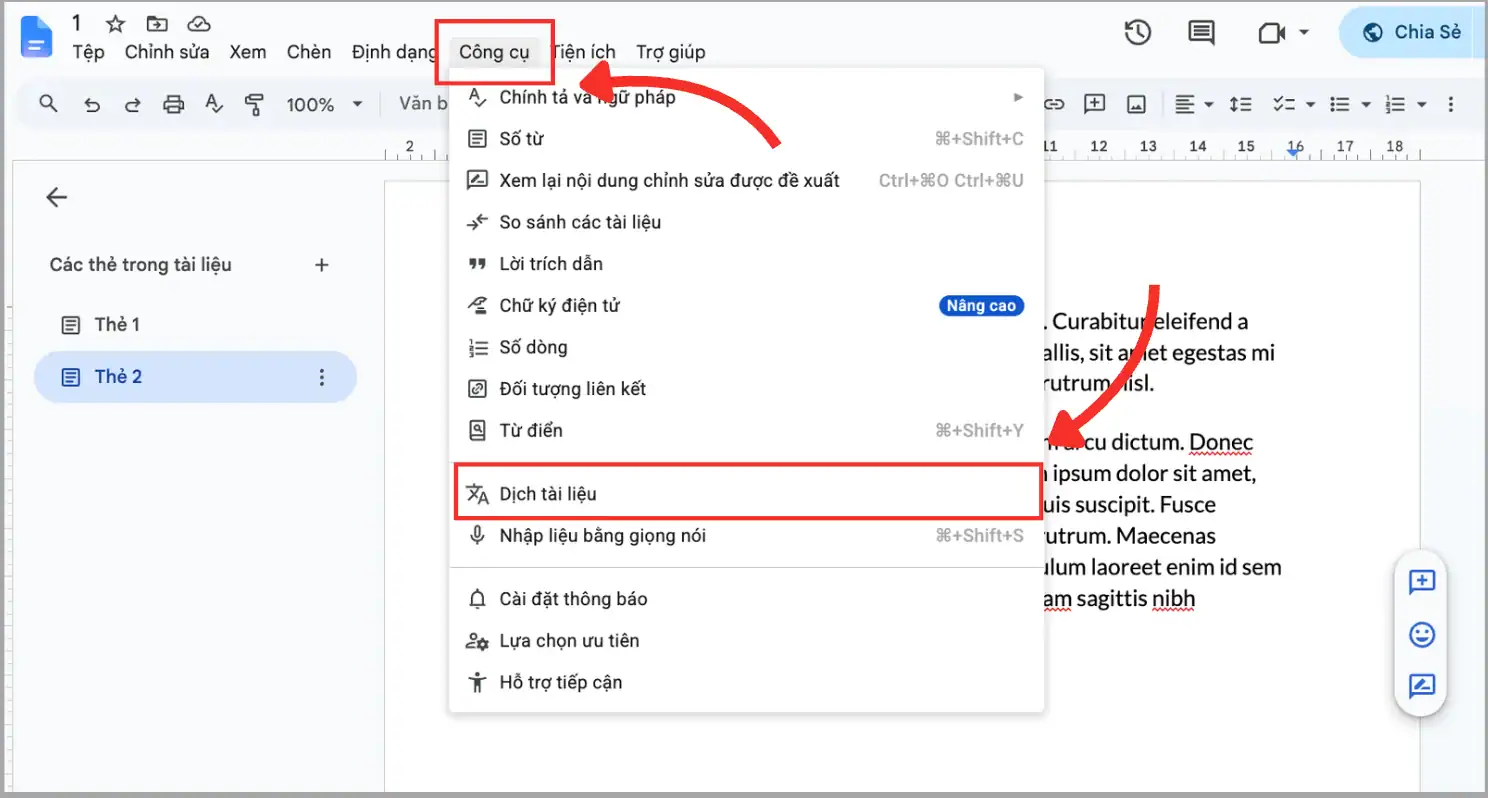
Task: Click the back arrow in sidebar
Action: (x=57, y=197)
